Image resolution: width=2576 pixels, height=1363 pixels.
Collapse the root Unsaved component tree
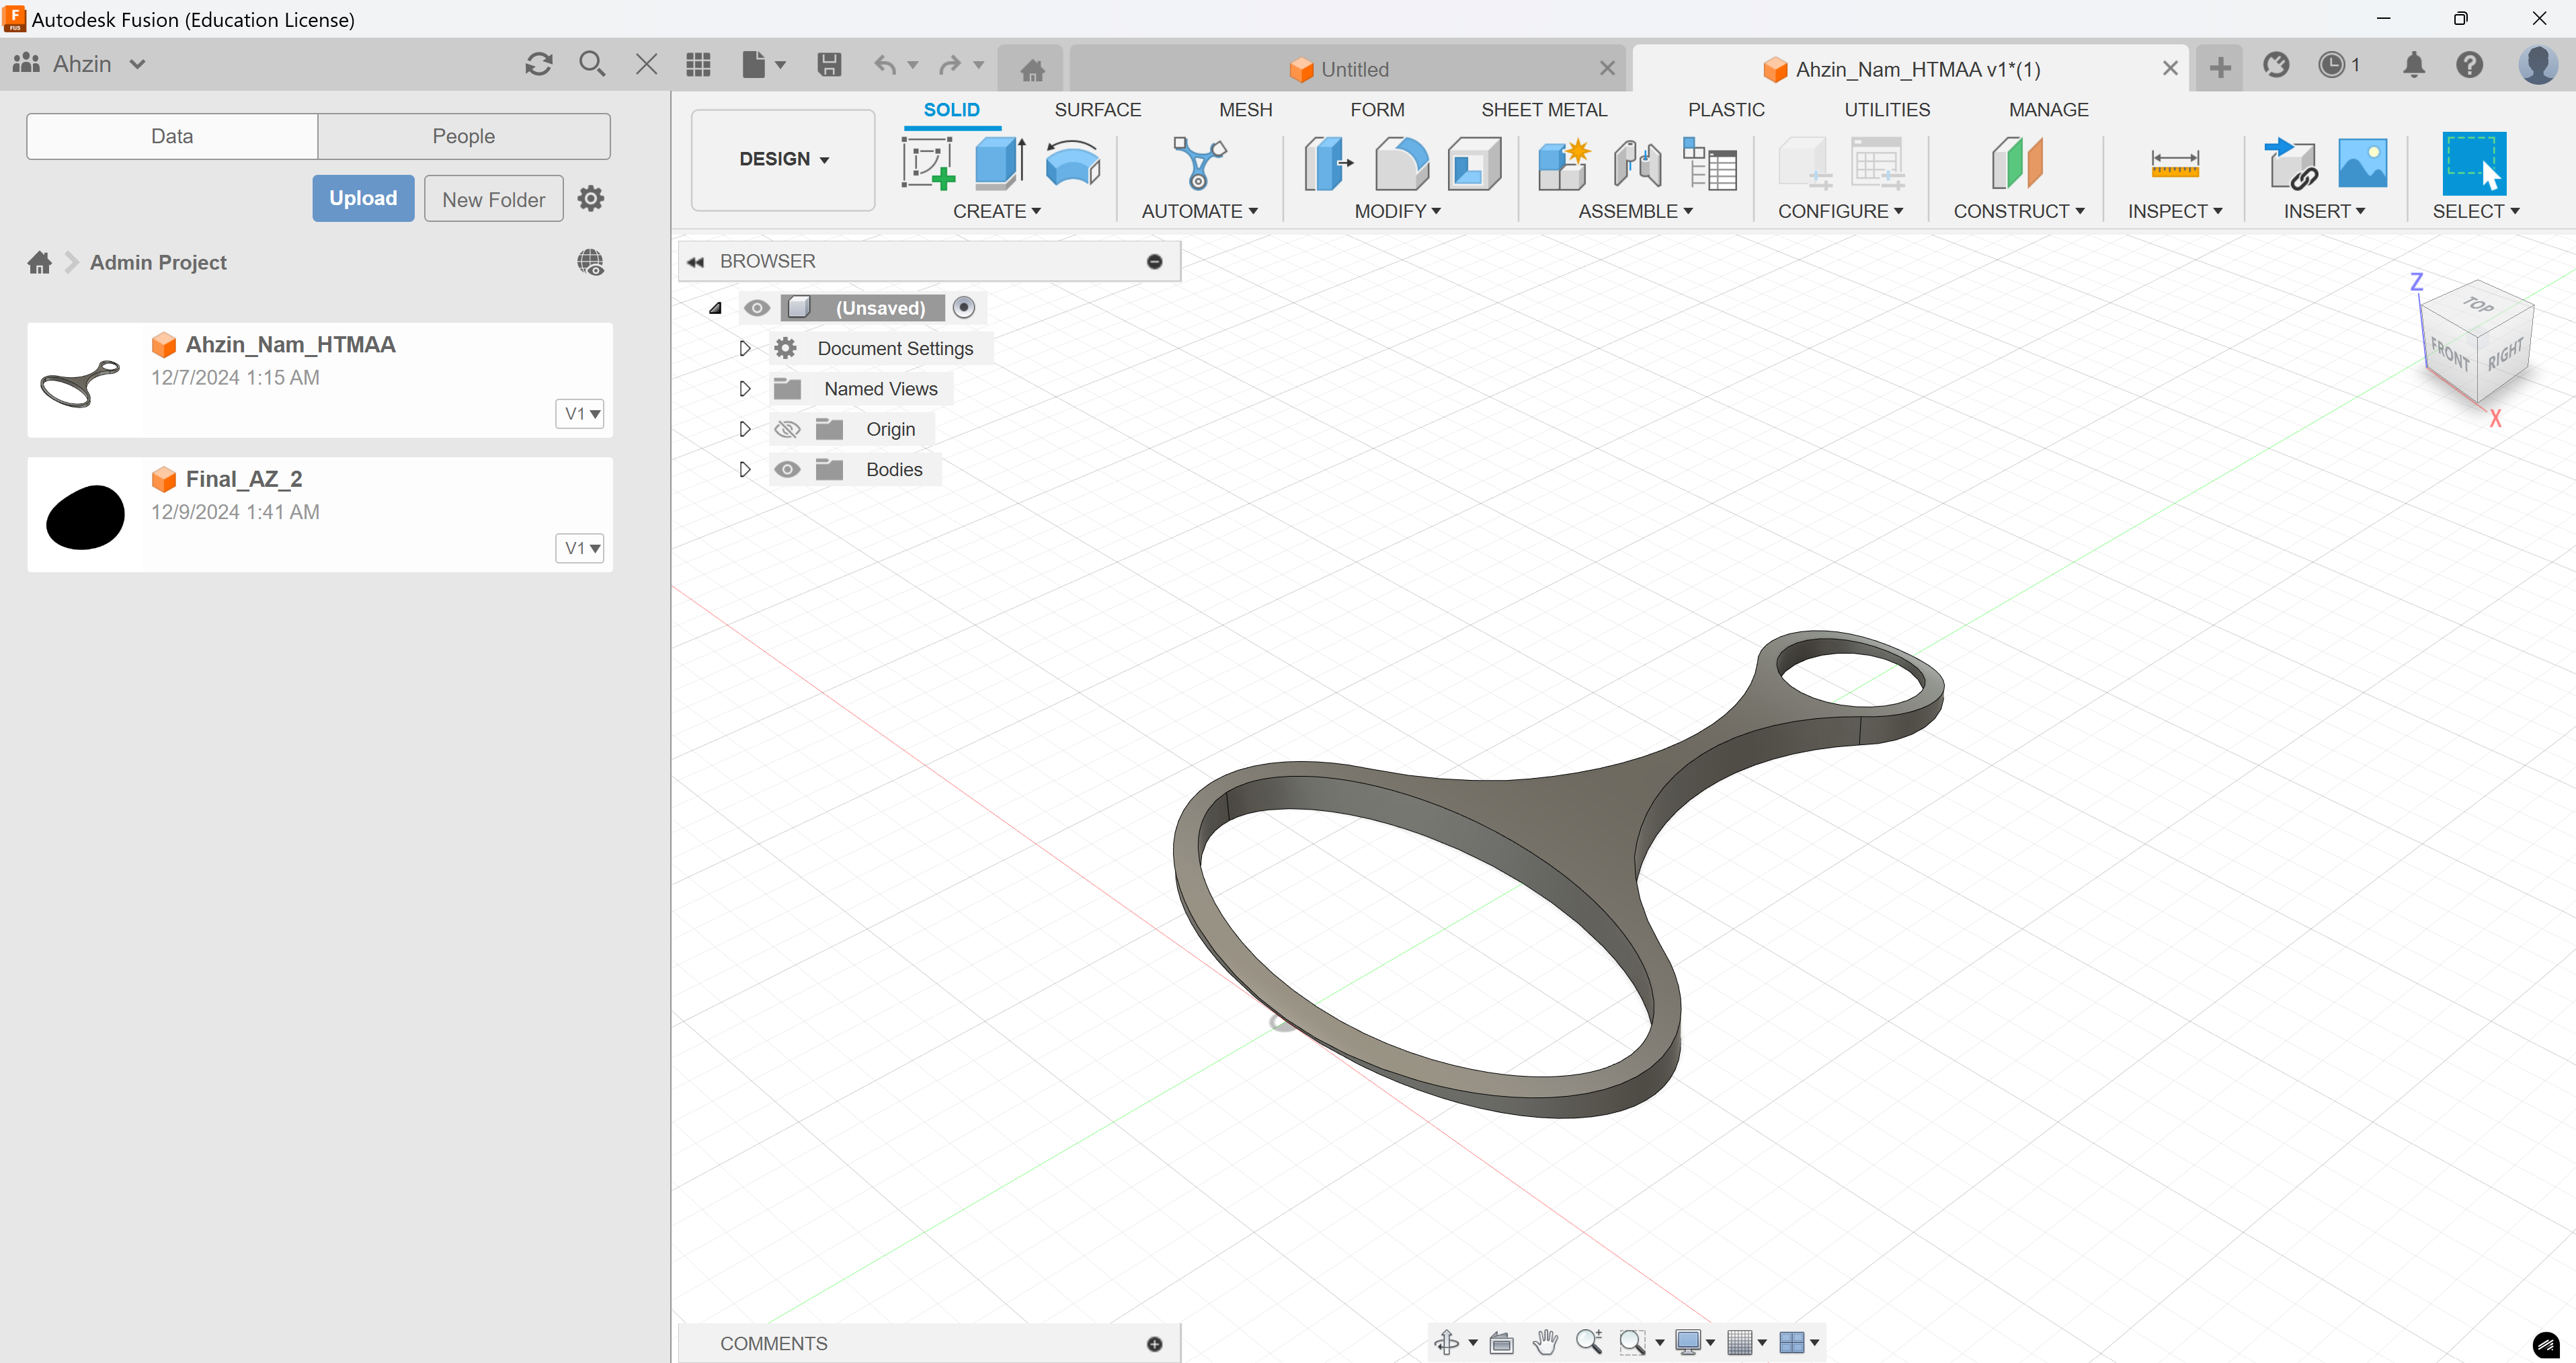[x=715, y=308]
